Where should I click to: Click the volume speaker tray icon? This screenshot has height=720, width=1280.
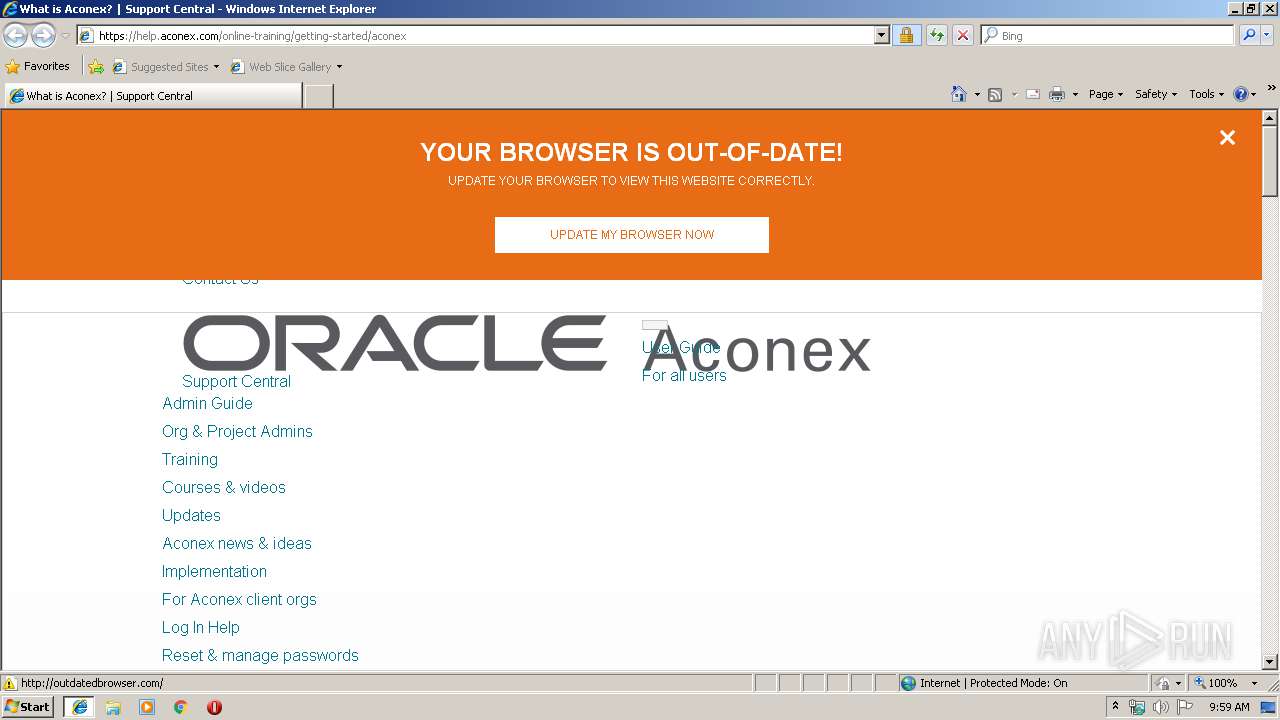point(1160,707)
